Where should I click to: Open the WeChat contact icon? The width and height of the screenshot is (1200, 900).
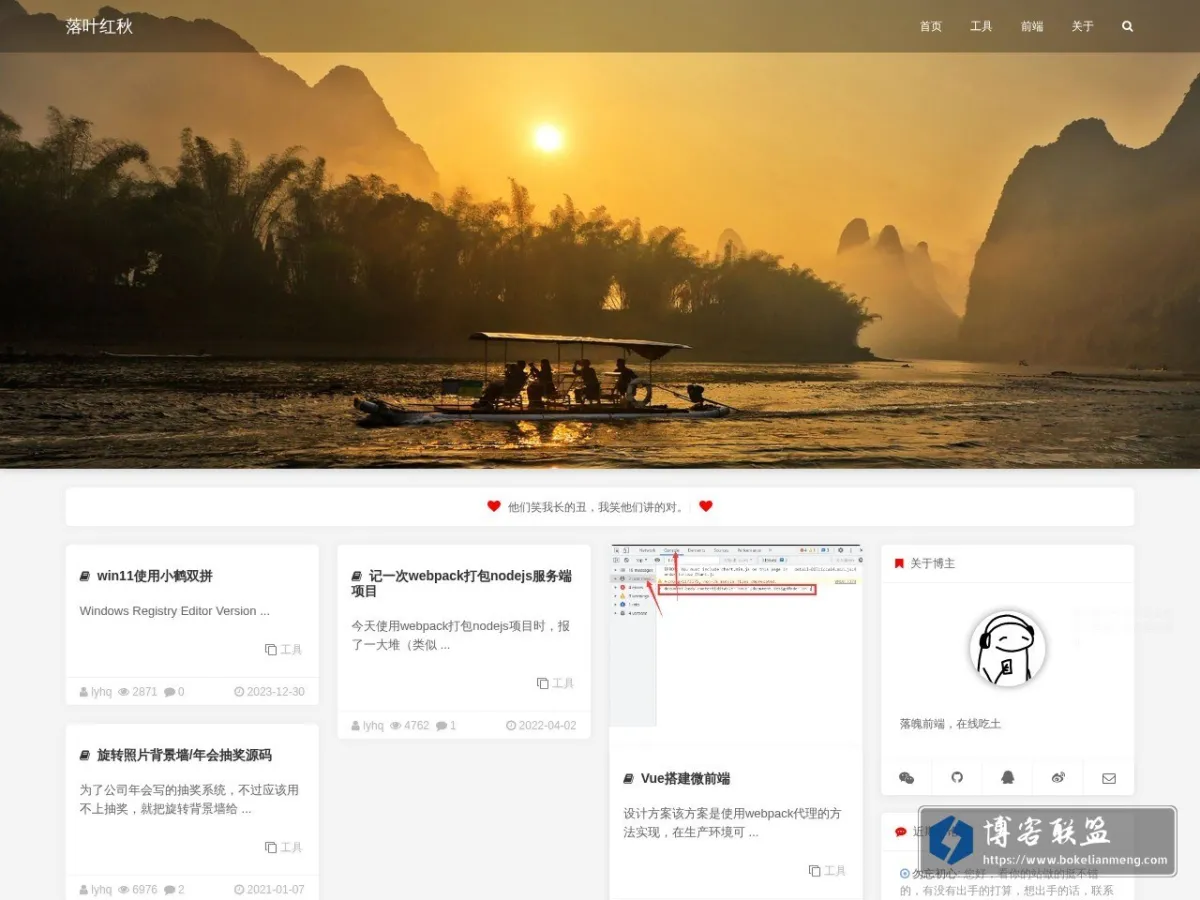click(x=906, y=778)
